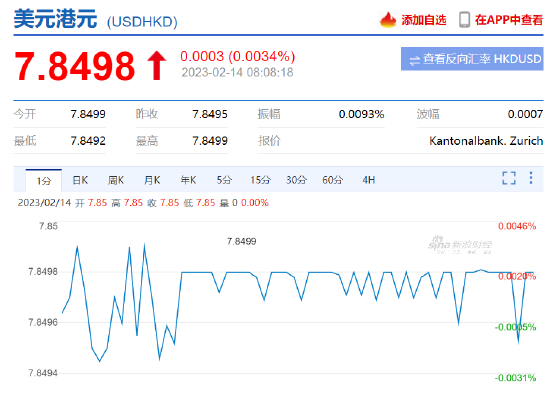Click 在APP中查看 link
Viewport: 550px width, 394px height.
(509, 20)
